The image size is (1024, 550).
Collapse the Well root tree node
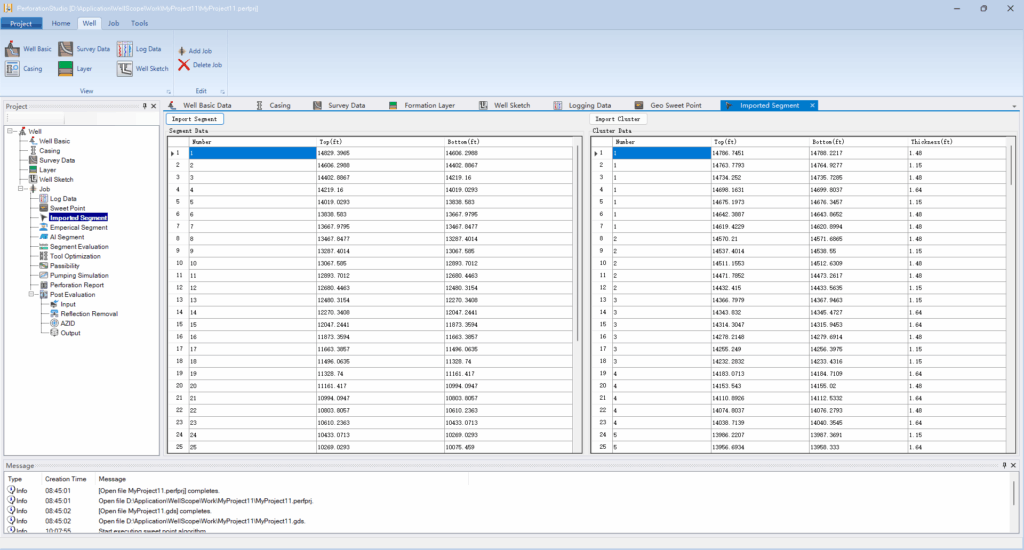click(x=10, y=131)
